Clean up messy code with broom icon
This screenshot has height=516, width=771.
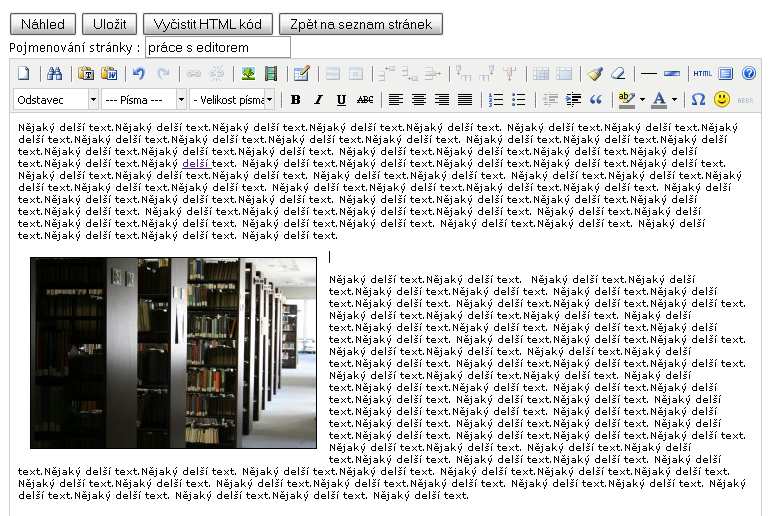point(595,74)
